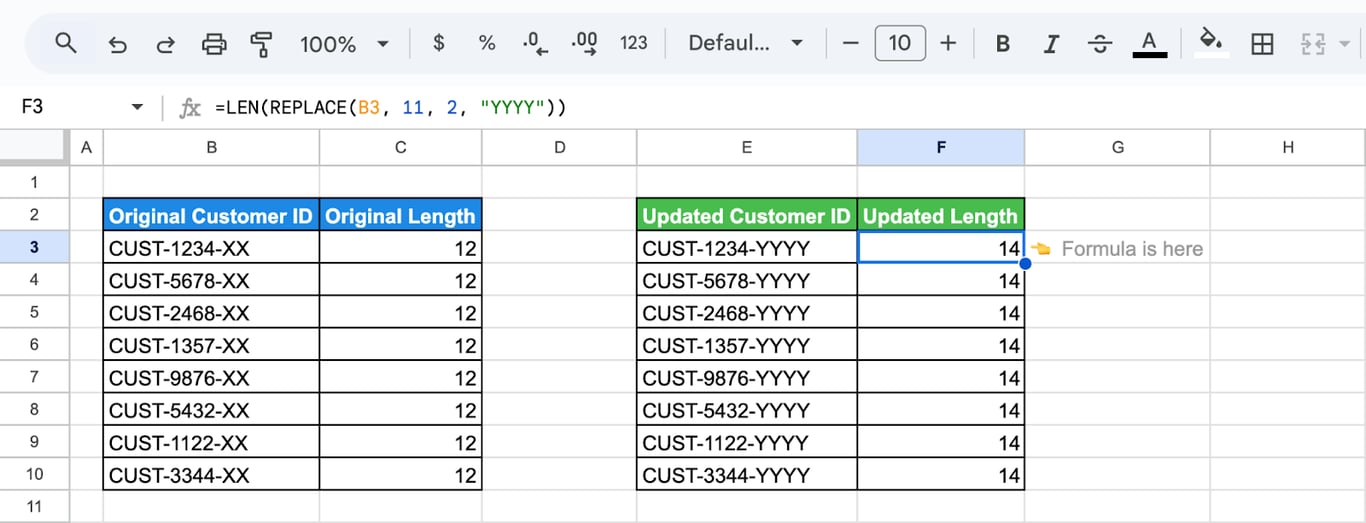
Task: Select cell CUST-5678-XX
Action: click(212, 280)
